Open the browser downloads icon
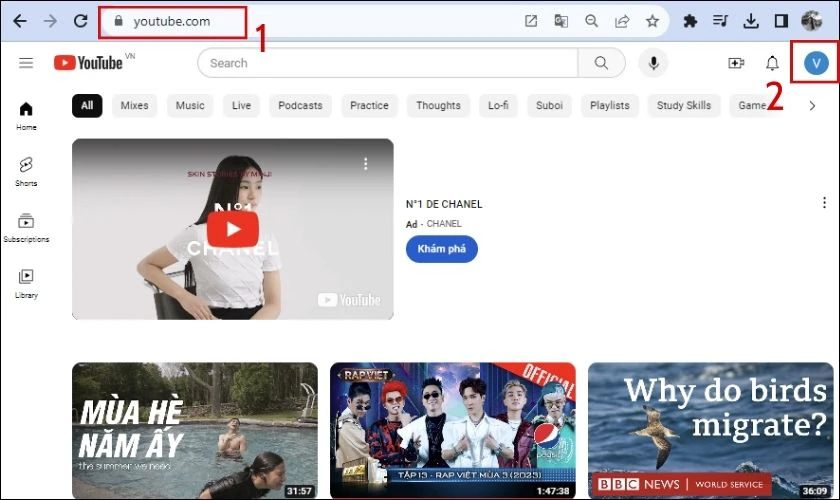Screen dimensions: 840x500 [x=751, y=21]
